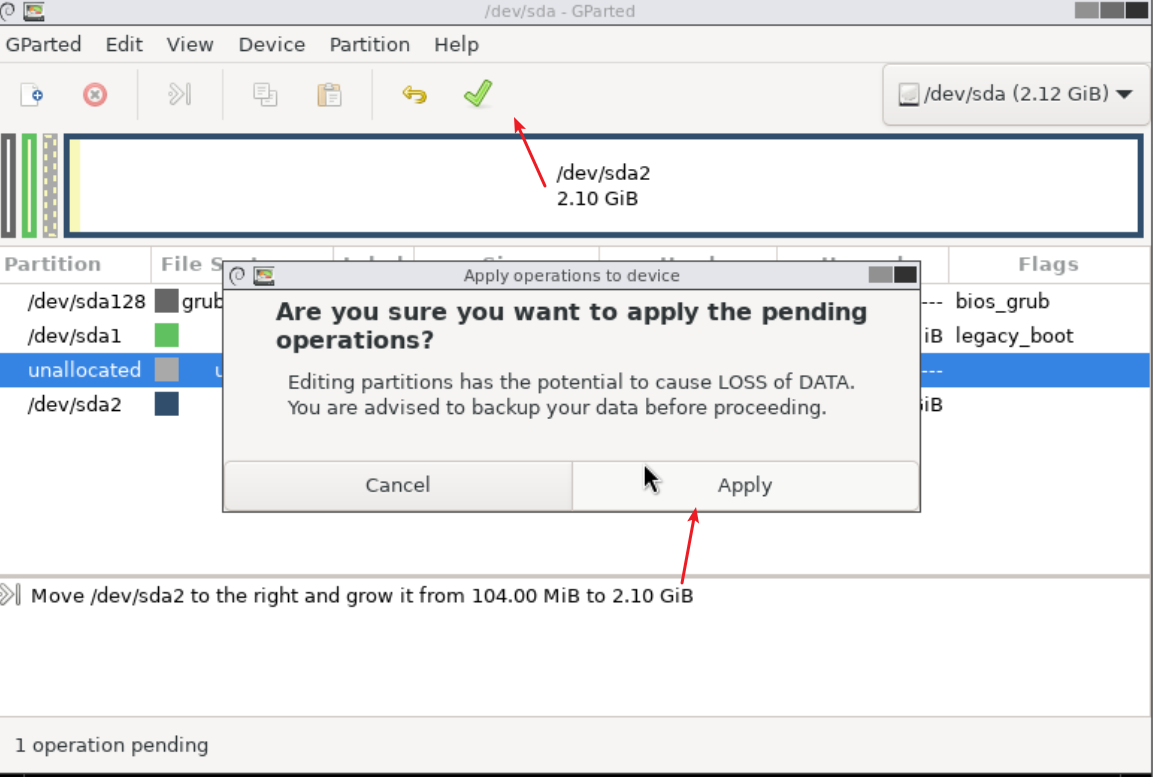Open the Partition menu

click(369, 45)
